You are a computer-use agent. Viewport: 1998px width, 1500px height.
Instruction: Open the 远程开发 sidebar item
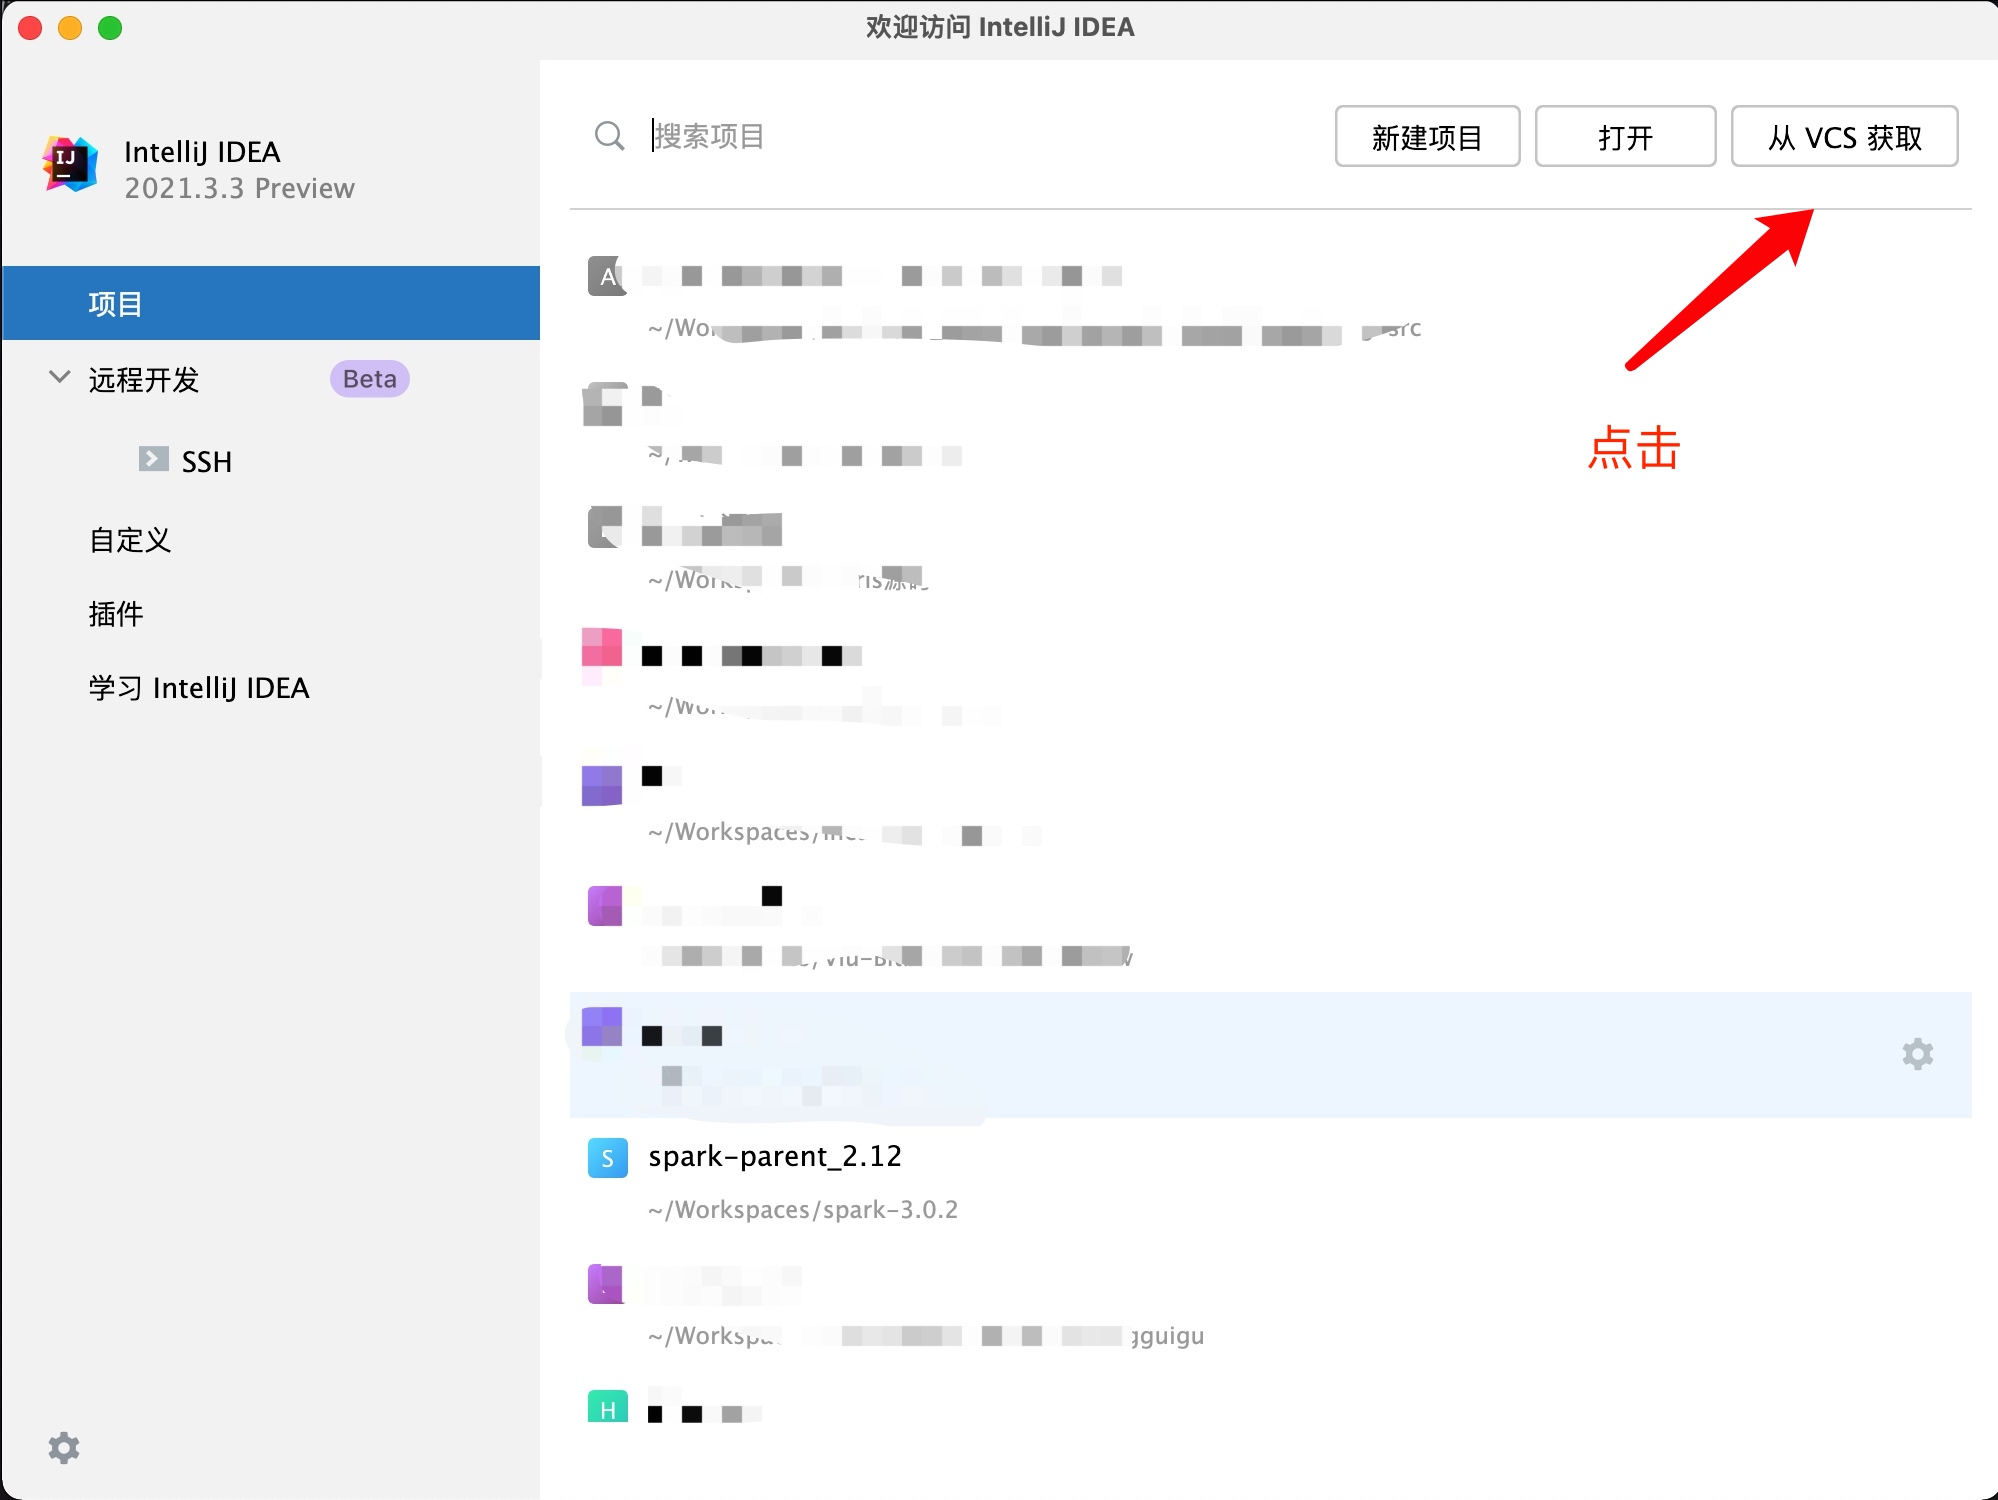point(144,380)
